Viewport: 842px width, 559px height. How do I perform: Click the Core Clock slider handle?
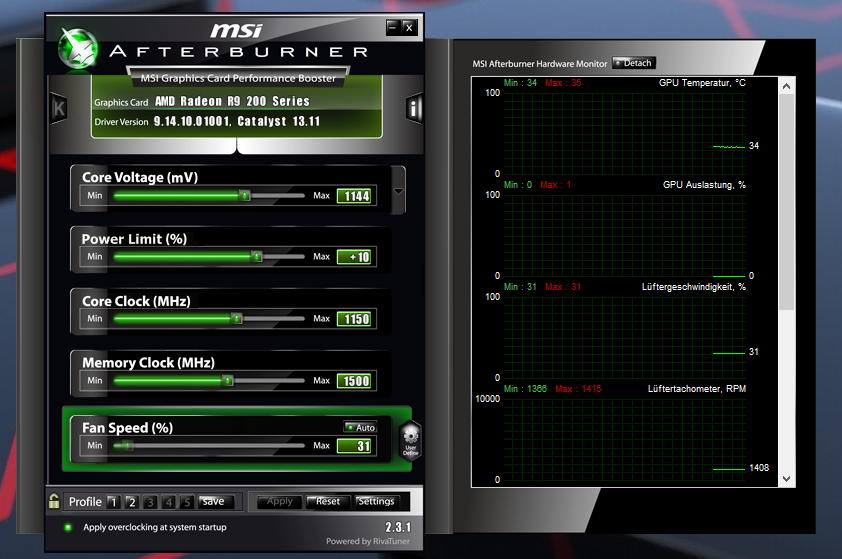(x=237, y=319)
